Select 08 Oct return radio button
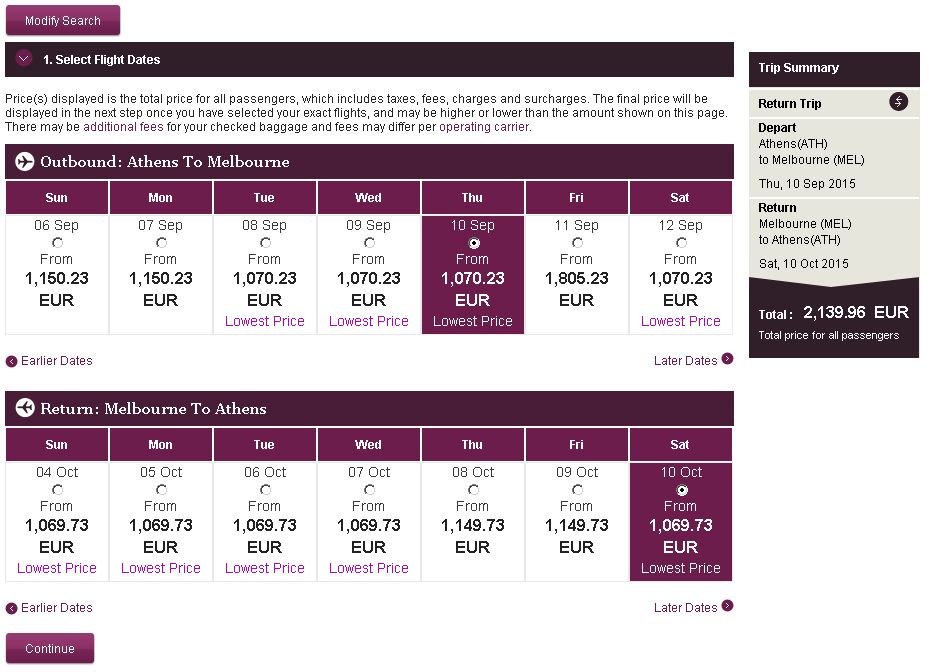The image size is (929, 672). [473, 489]
